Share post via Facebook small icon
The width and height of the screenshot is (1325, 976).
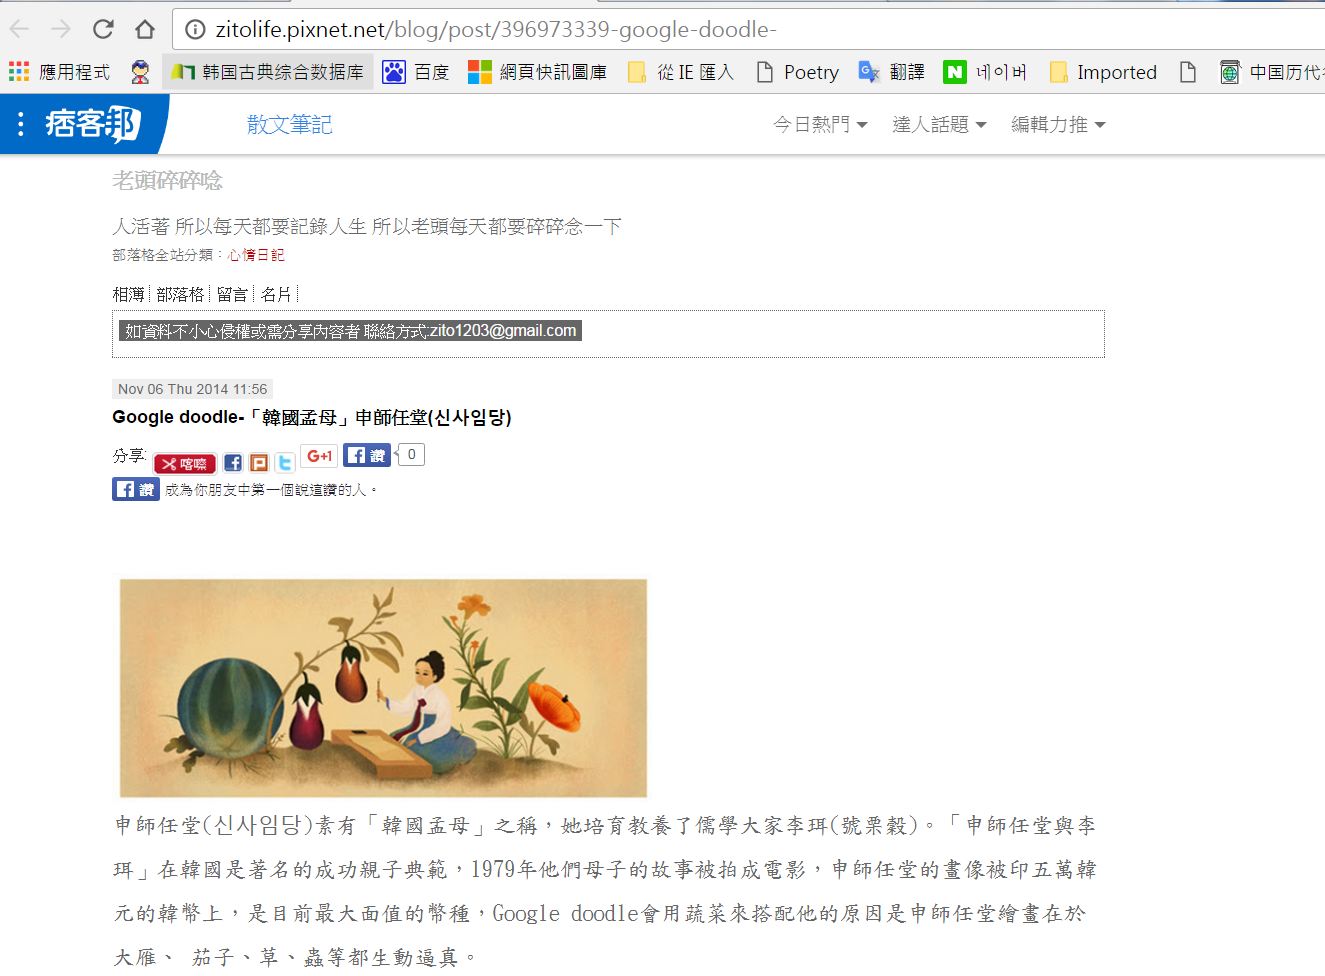click(233, 463)
